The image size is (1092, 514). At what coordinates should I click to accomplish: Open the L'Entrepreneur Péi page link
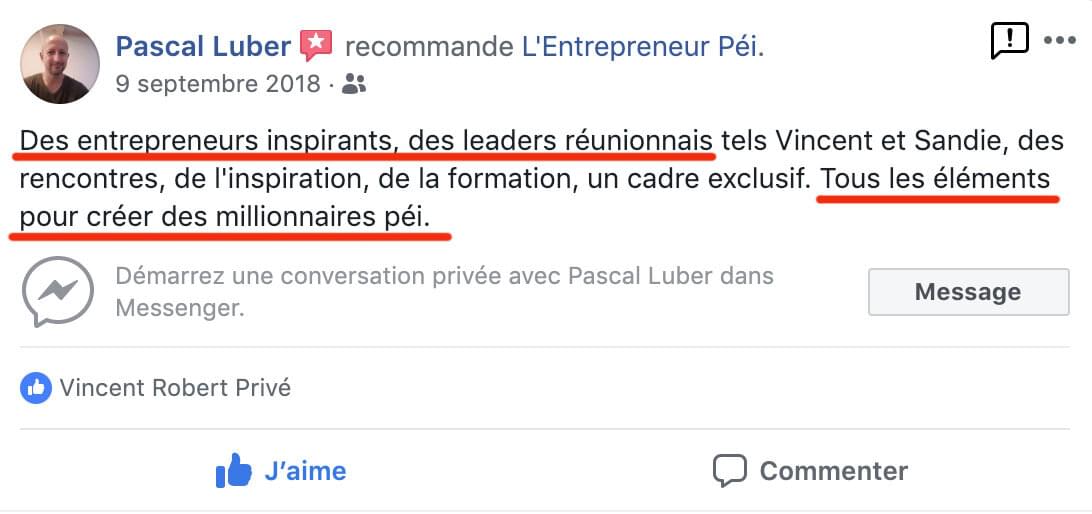642,46
